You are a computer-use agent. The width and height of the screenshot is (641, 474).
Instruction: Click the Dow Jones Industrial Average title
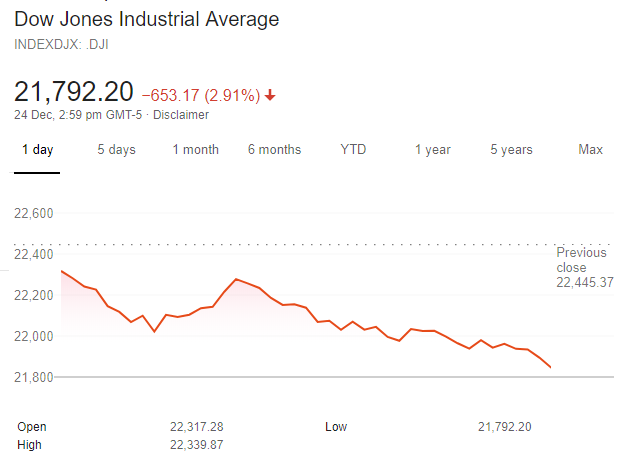click(x=147, y=20)
